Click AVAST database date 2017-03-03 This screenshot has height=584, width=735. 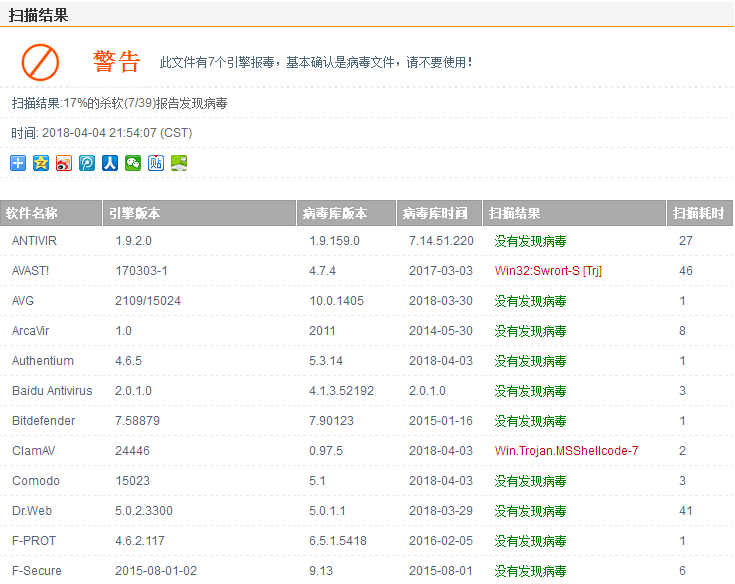441,271
